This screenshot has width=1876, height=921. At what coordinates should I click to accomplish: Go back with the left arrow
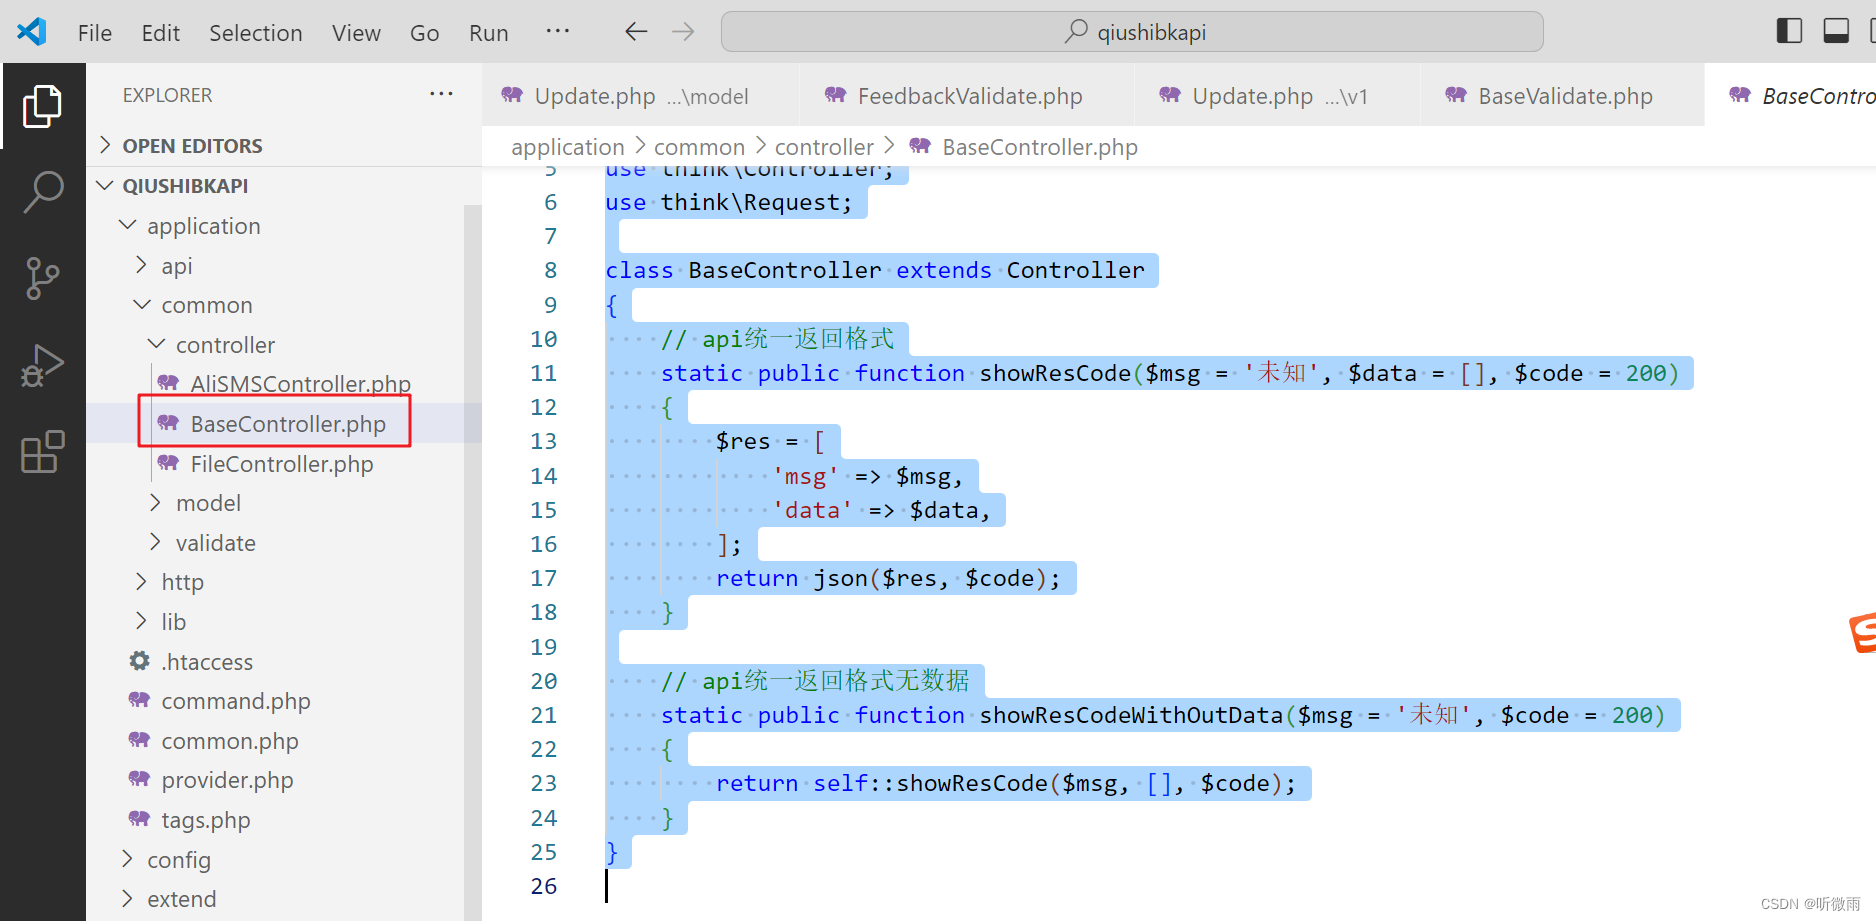[x=636, y=32]
